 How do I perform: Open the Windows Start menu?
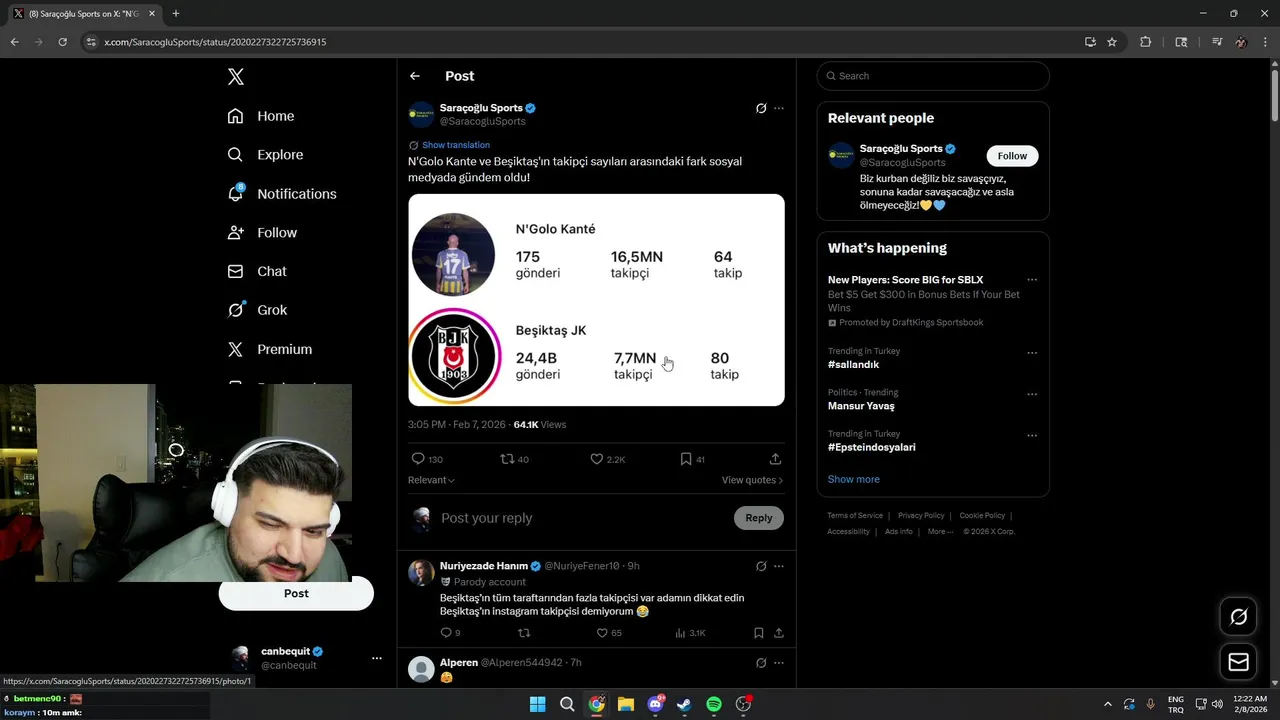coord(537,704)
